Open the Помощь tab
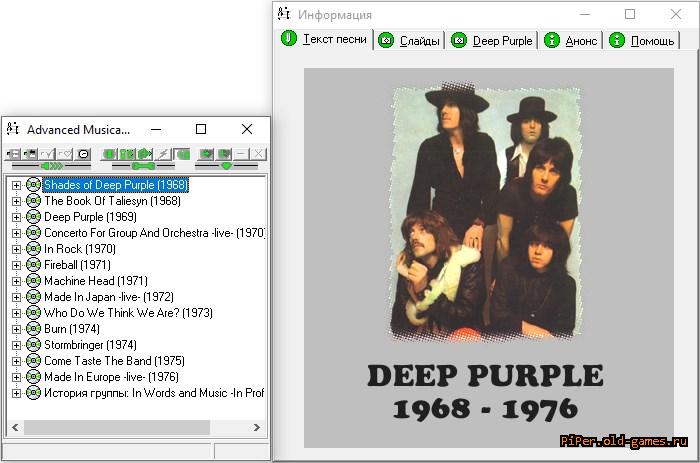The height and width of the screenshot is (463, 700). 642,41
